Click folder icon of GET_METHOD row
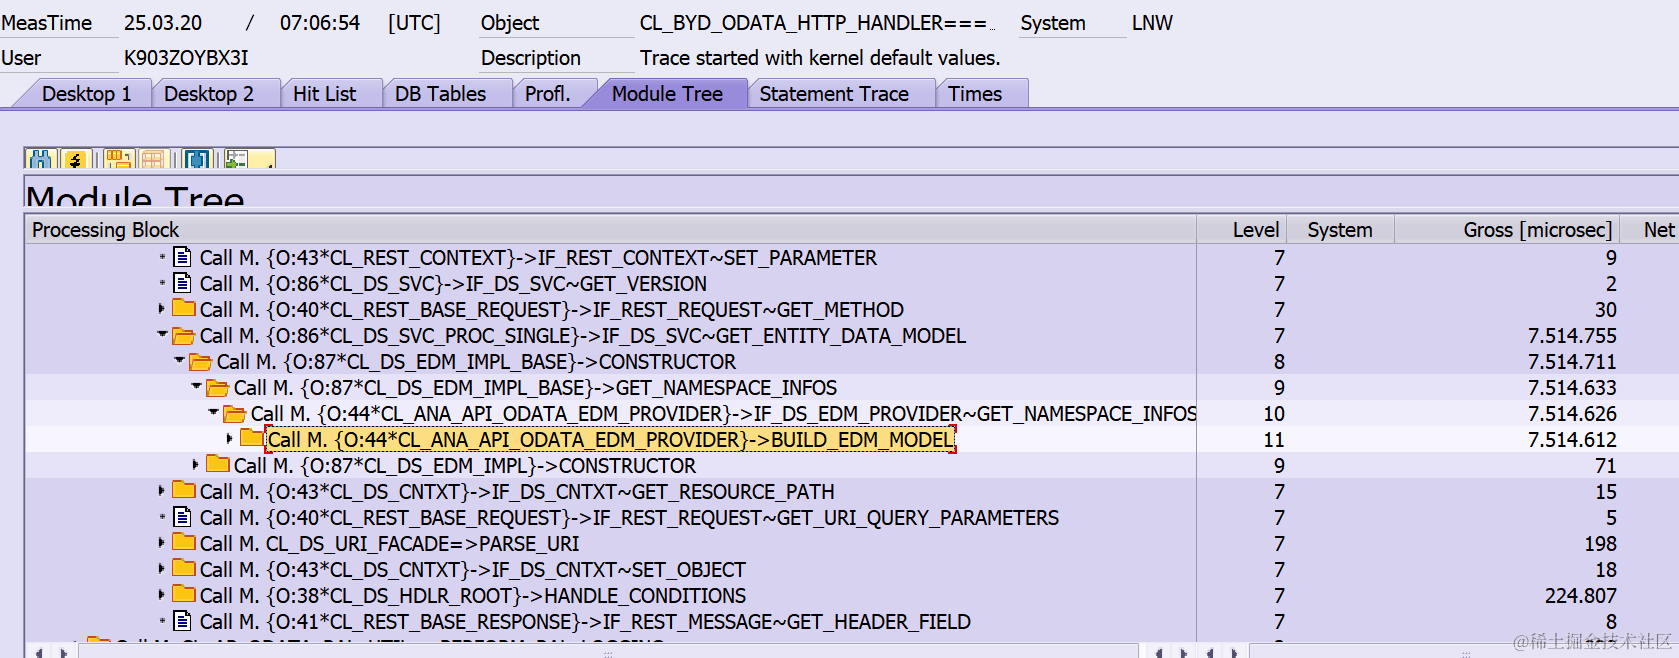1679x658 pixels. pos(183,308)
